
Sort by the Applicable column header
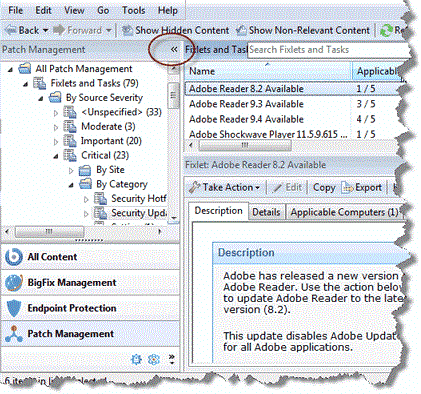[x=377, y=71]
